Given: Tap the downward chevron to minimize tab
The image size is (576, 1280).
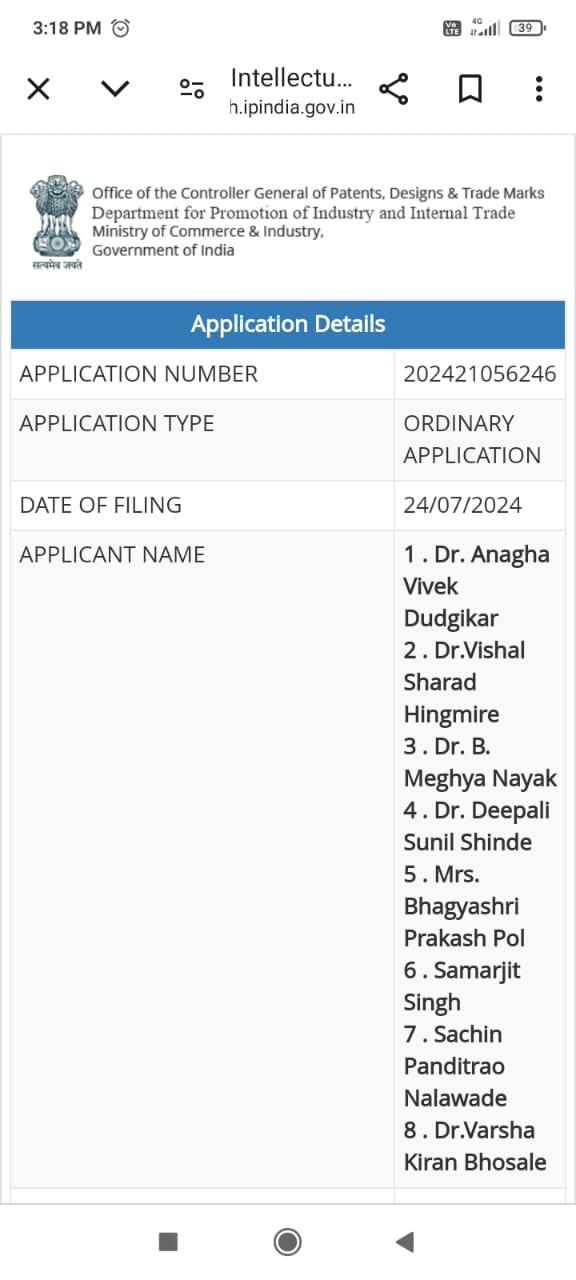Looking at the screenshot, I should click(x=115, y=89).
